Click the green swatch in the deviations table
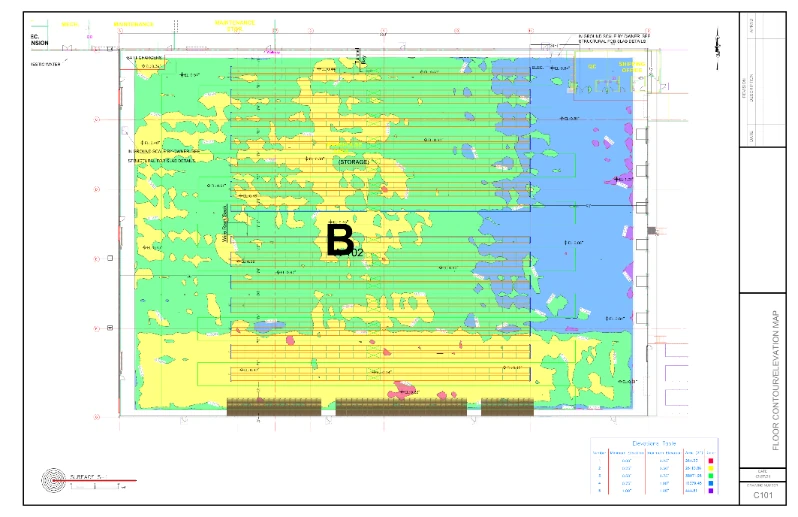Screen dimensions: 798x517 (711, 476)
